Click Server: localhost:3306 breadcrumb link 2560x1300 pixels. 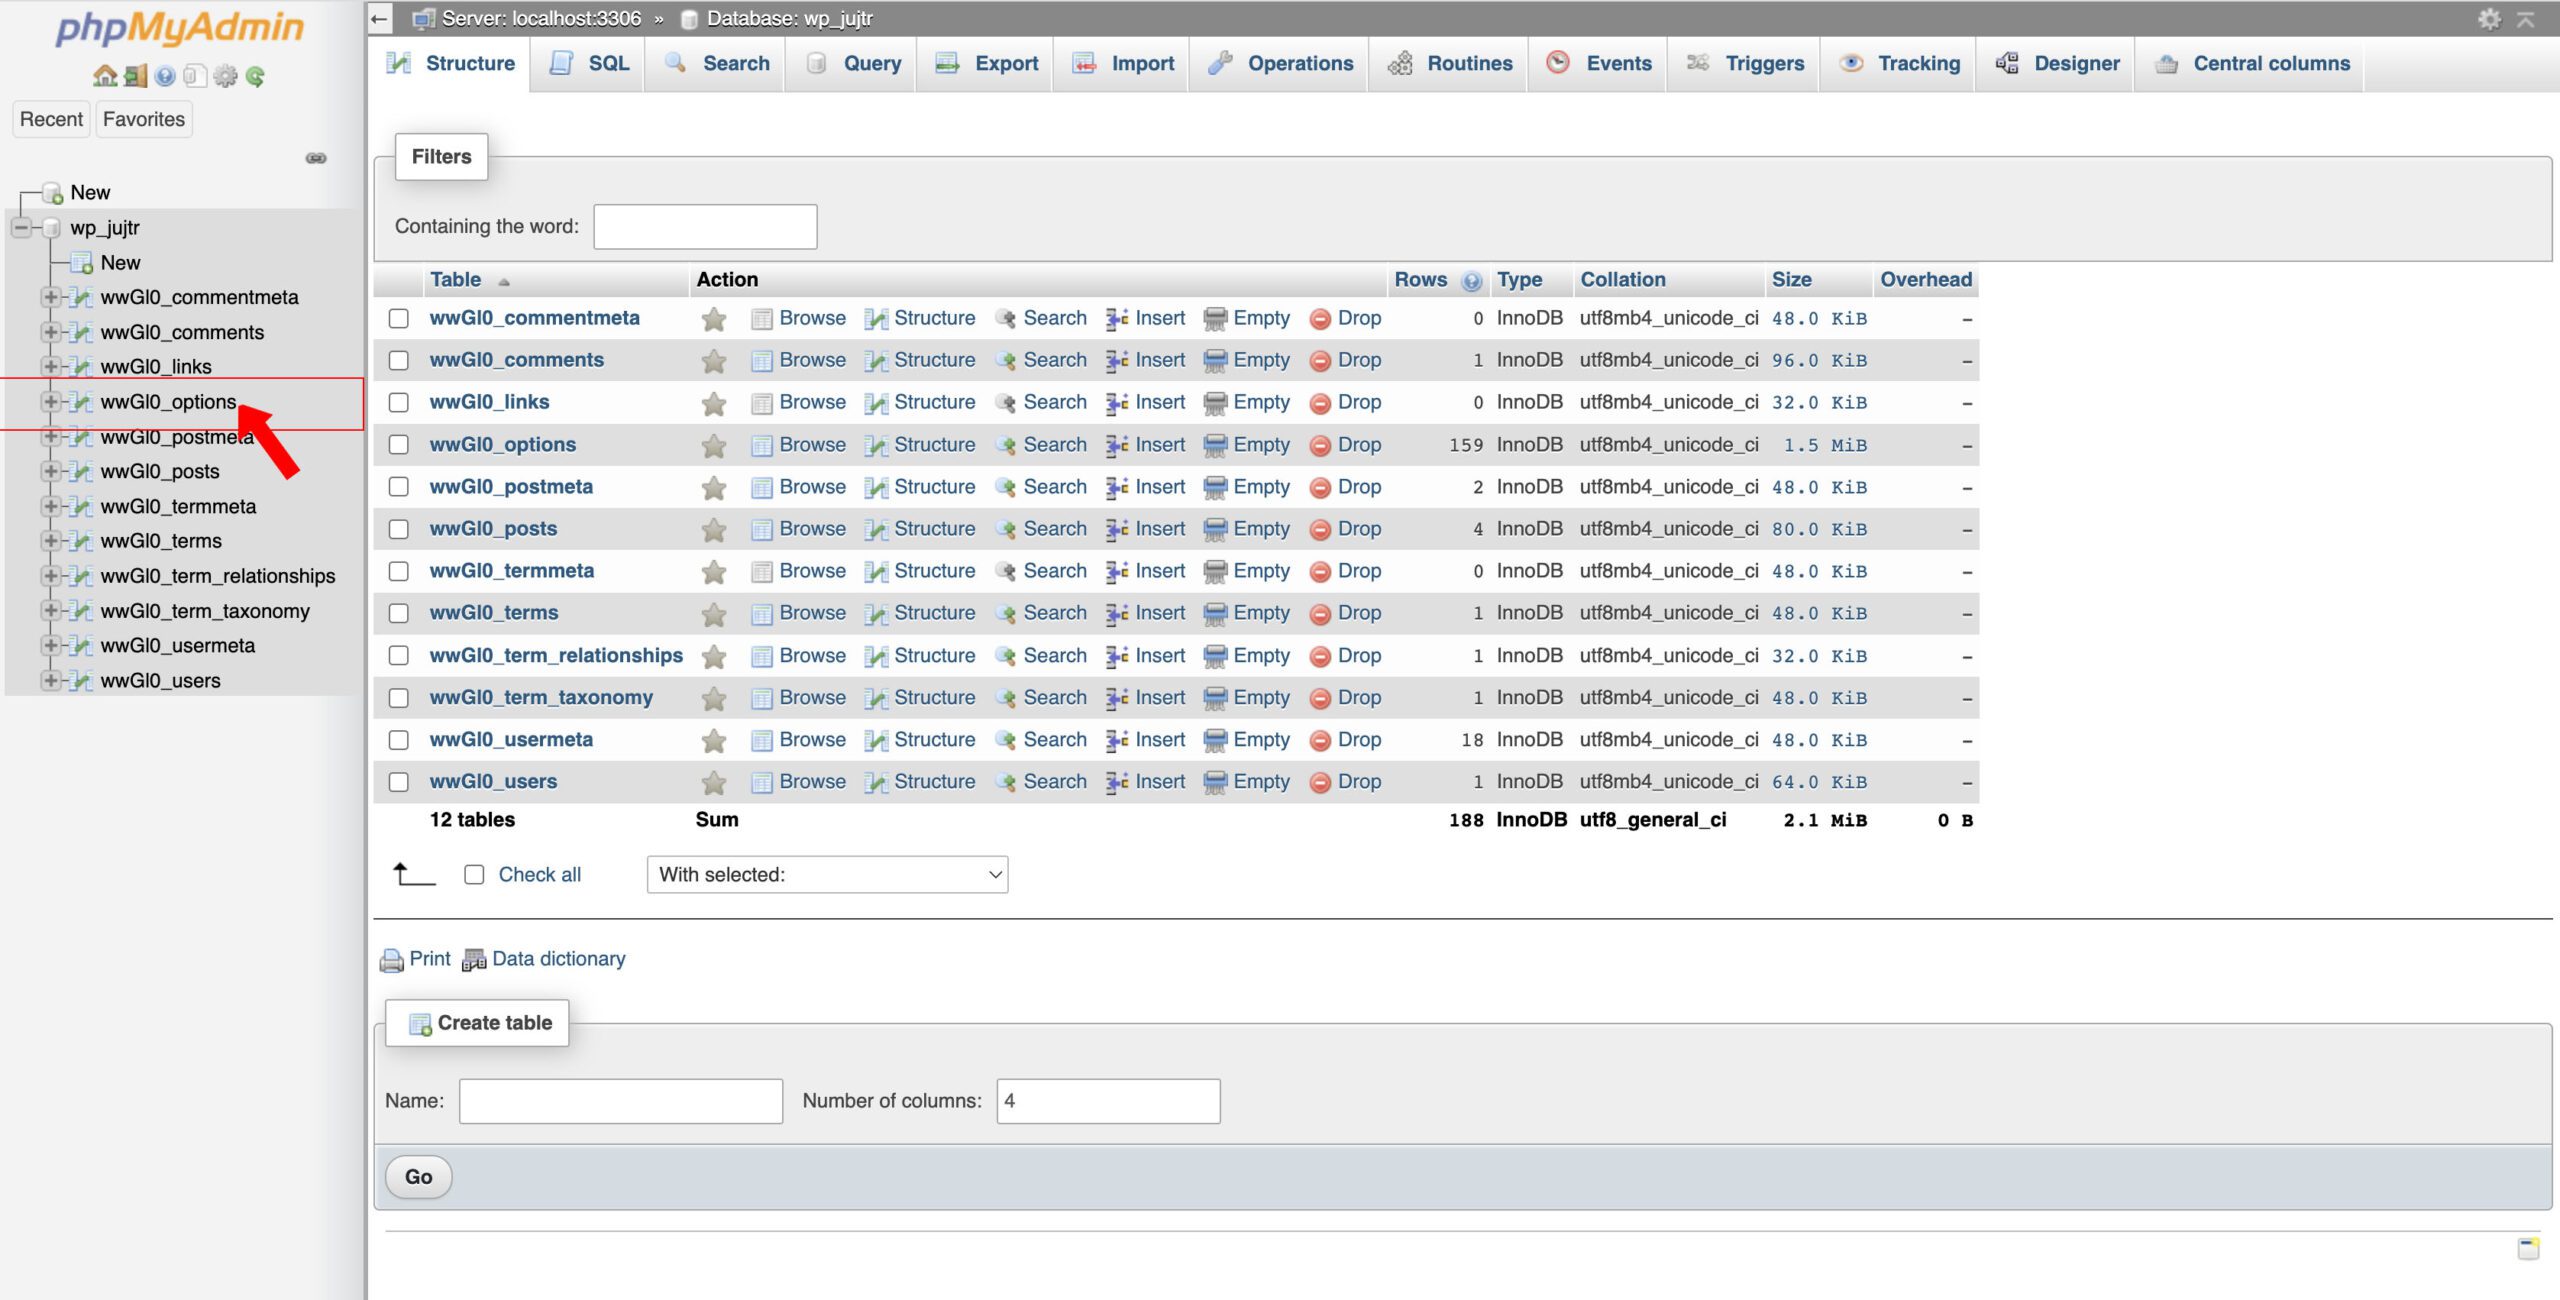541,18
